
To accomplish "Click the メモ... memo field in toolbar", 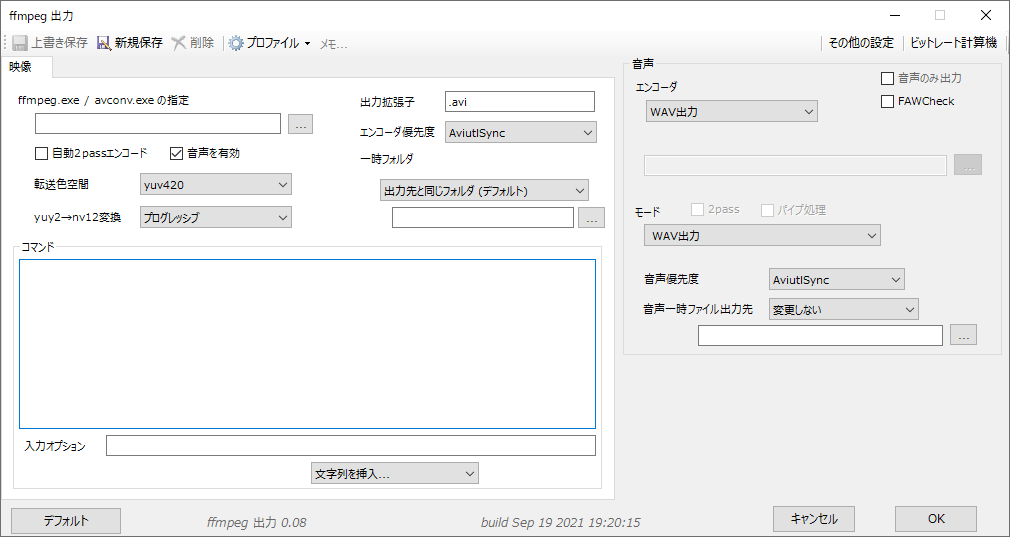I will click(334, 44).
